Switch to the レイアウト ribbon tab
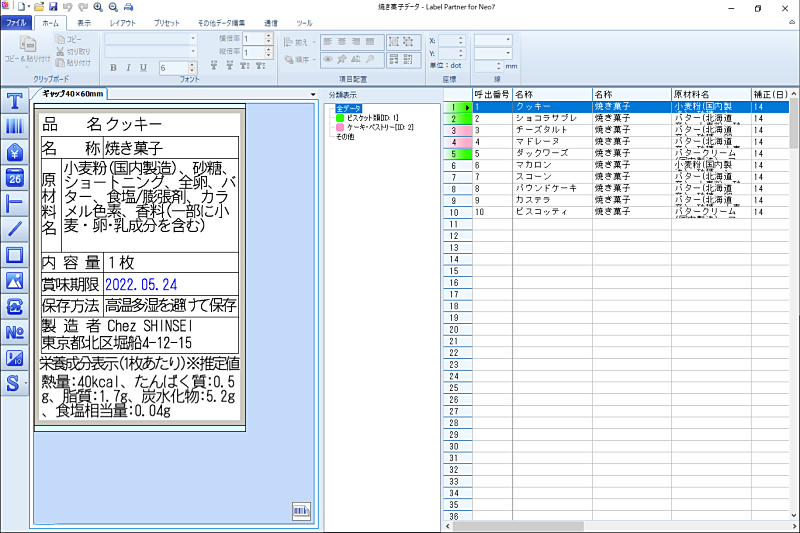This screenshot has height=533, width=800. [x=123, y=21]
